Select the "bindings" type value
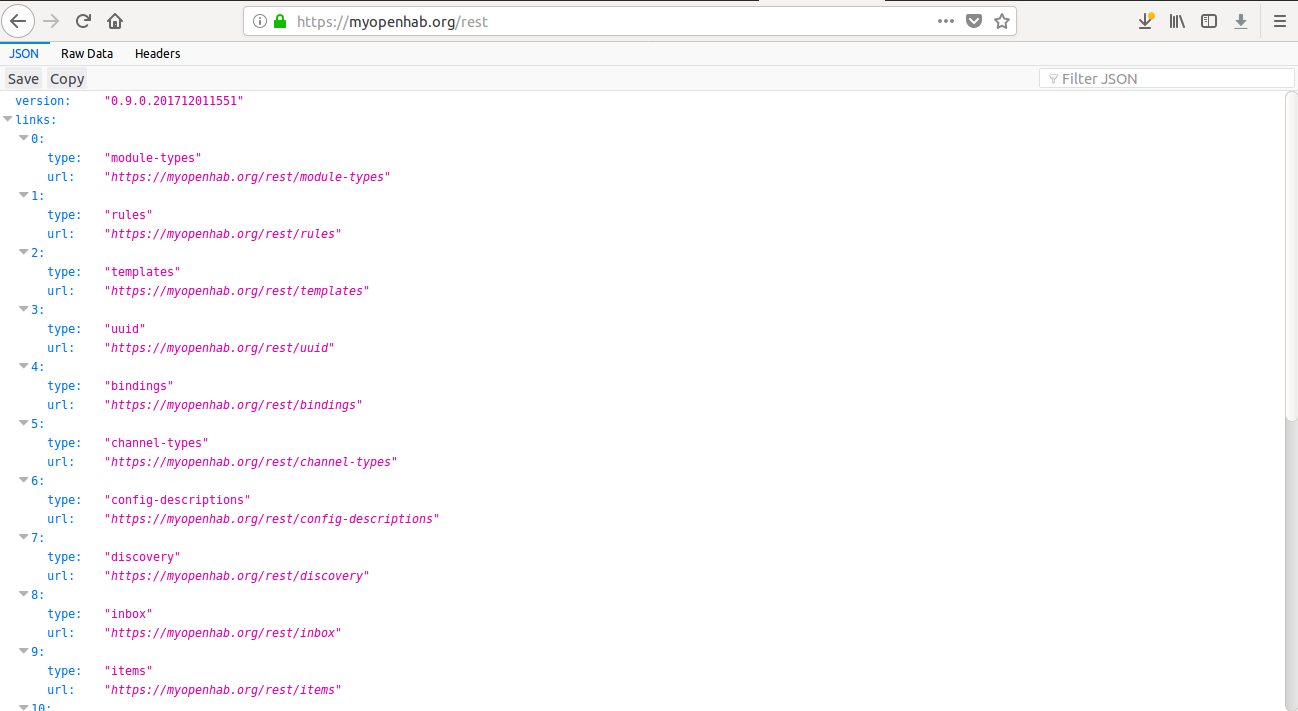This screenshot has height=711, width=1298. [x=139, y=386]
